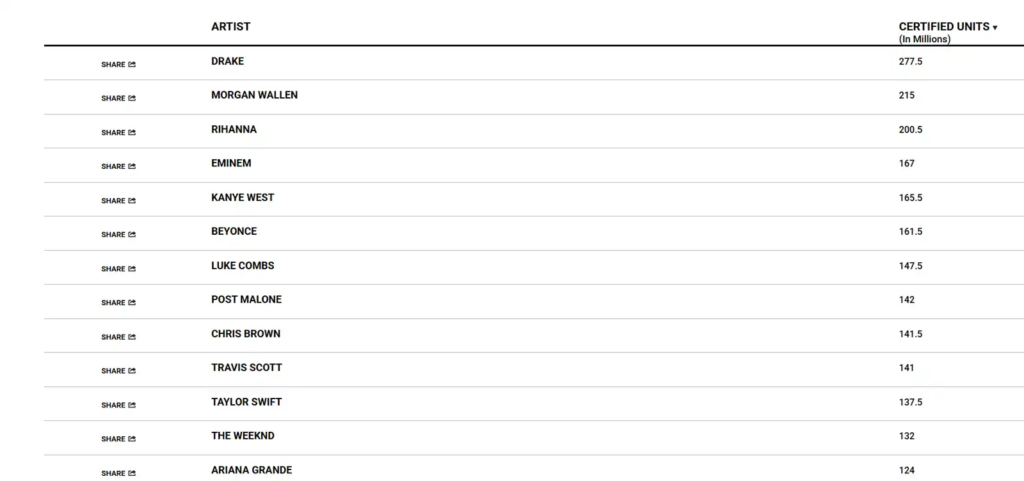Open the Drake artist link
Screen dimensions: 1024x481
click(228, 62)
